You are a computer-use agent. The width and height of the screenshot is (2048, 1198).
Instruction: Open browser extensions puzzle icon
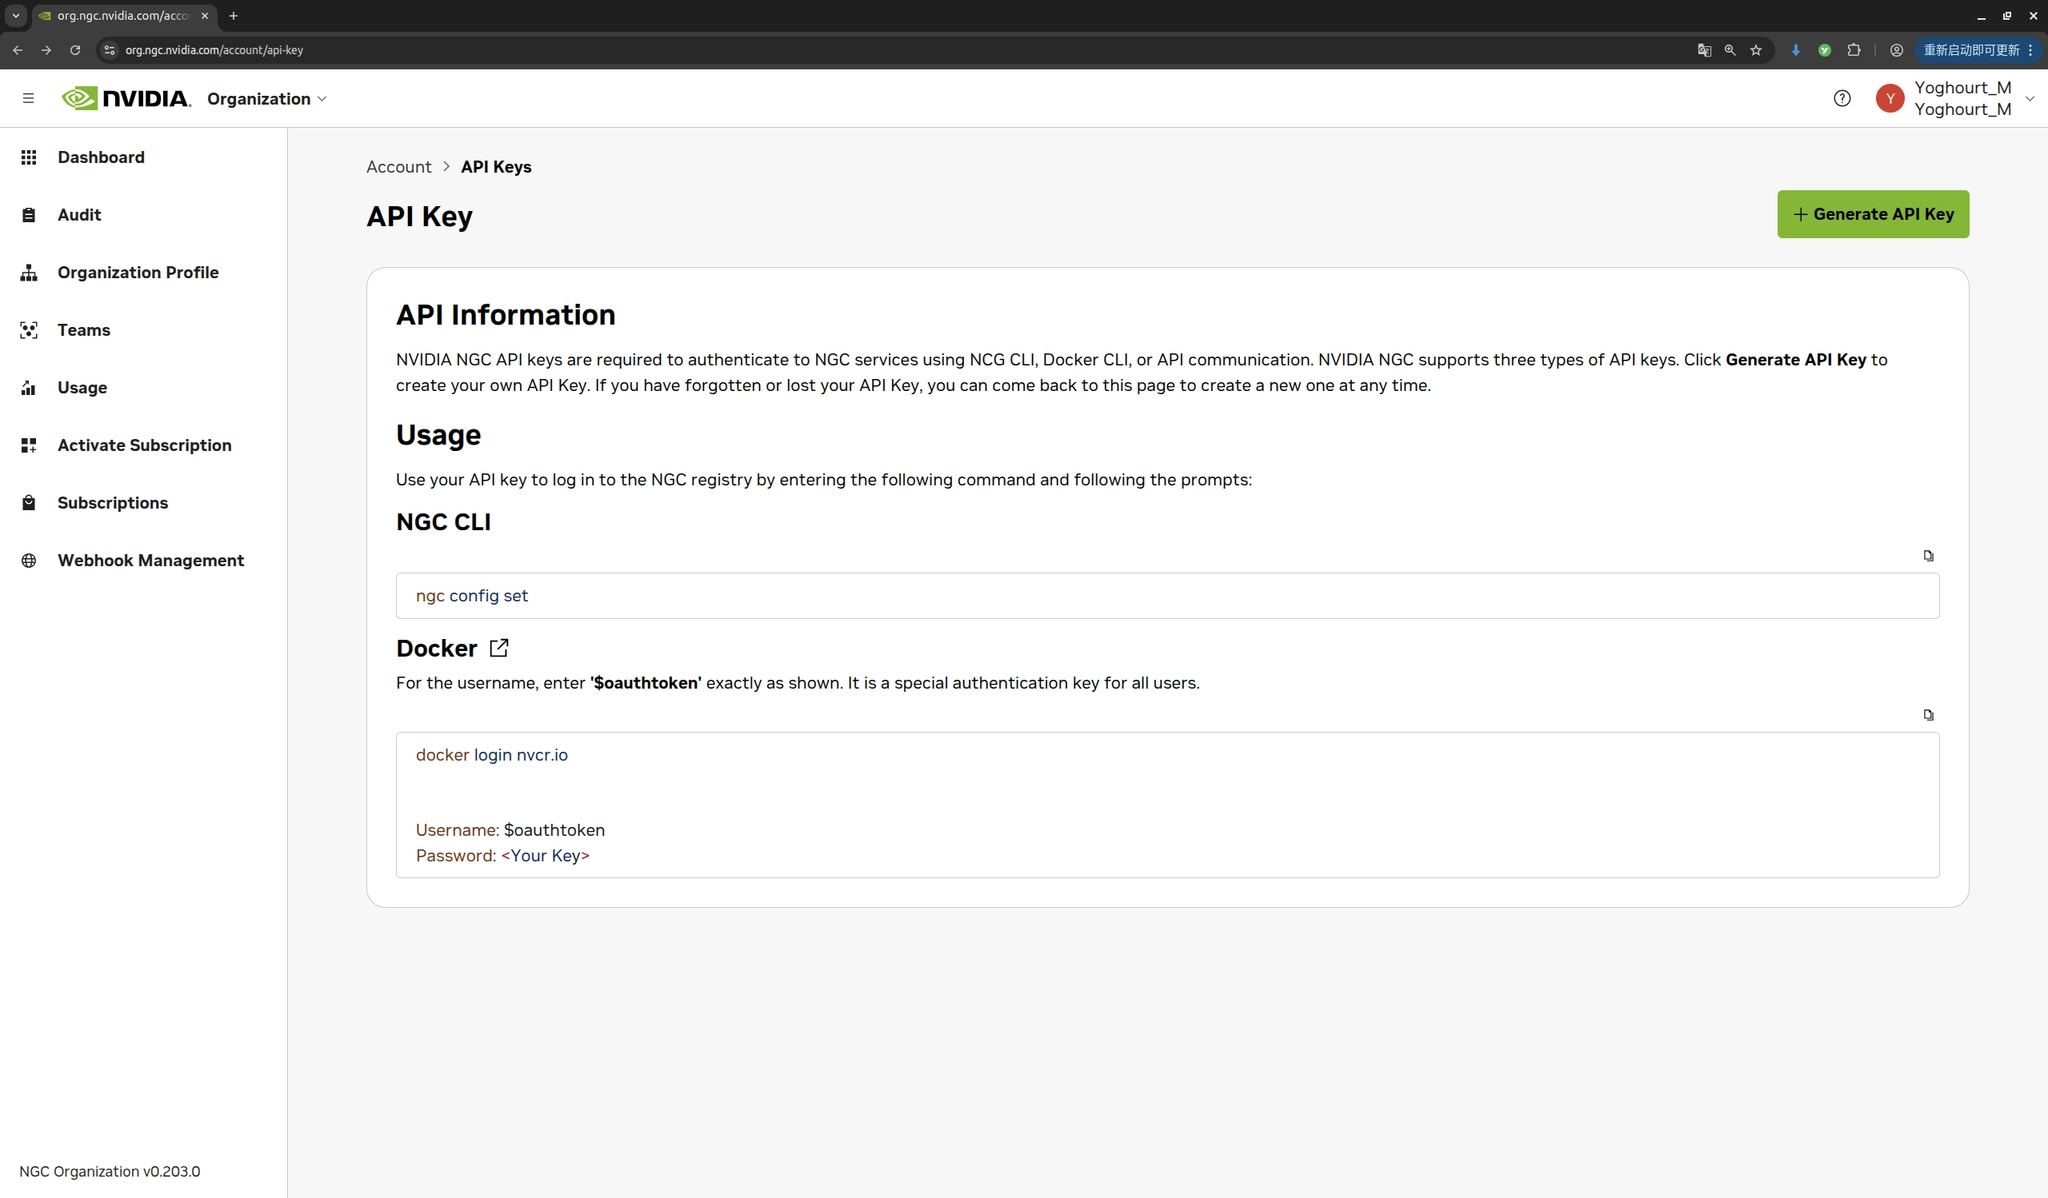point(1854,50)
